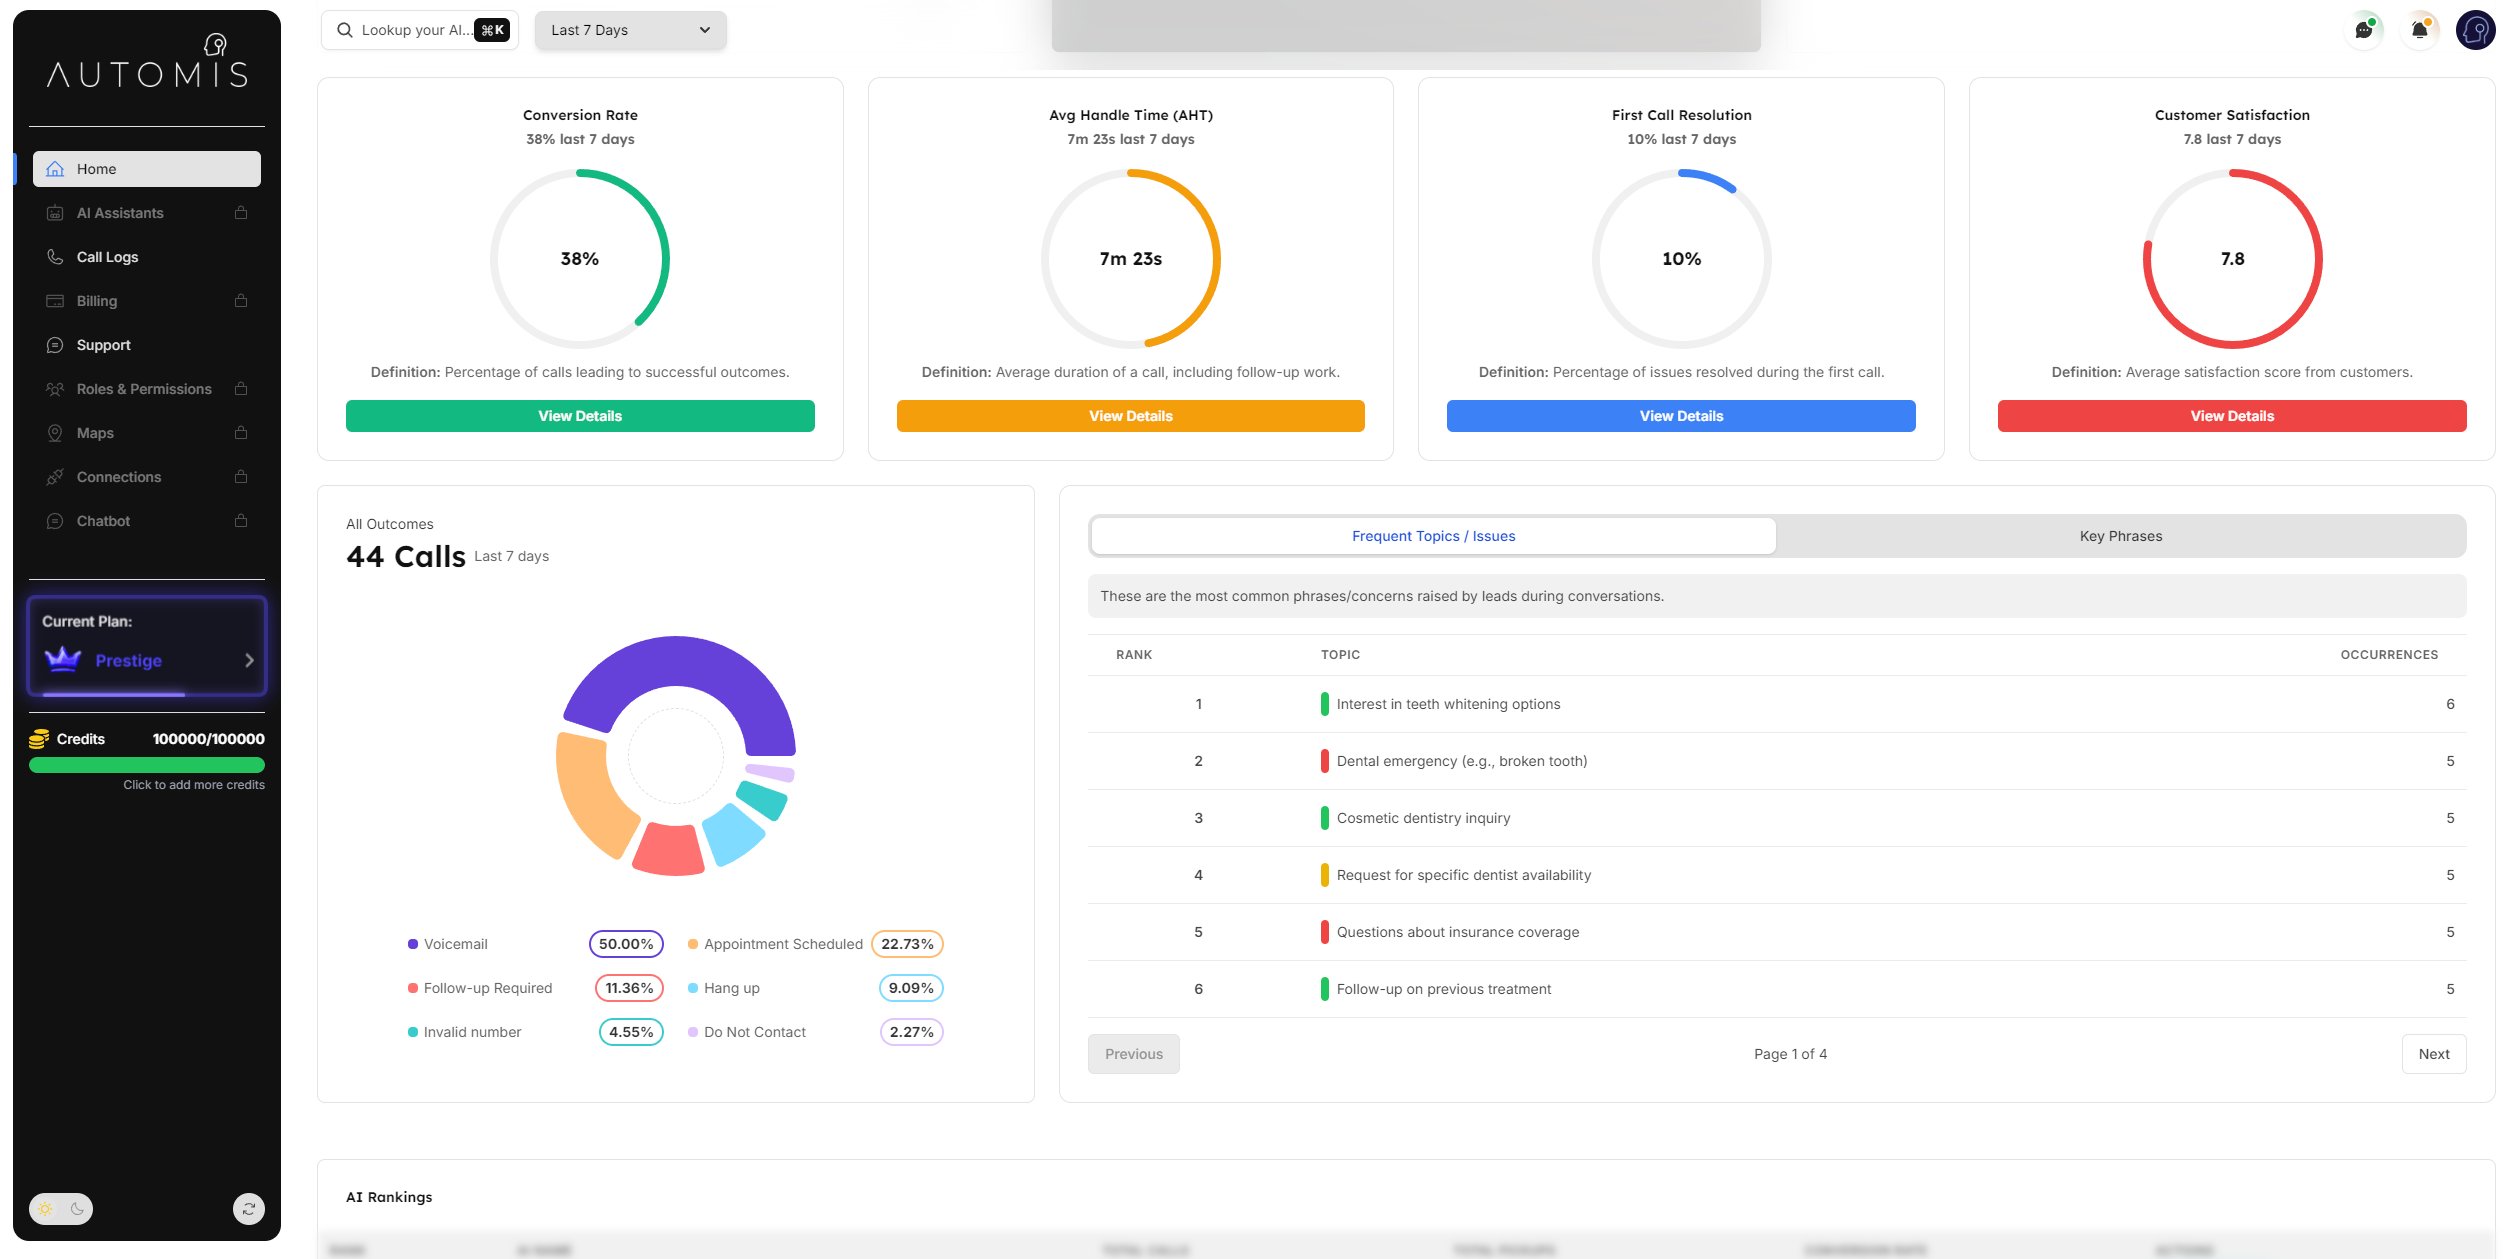This screenshot has width=2516, height=1259.
Task: Select Roles & Permissions menu item
Action: pos(147,389)
